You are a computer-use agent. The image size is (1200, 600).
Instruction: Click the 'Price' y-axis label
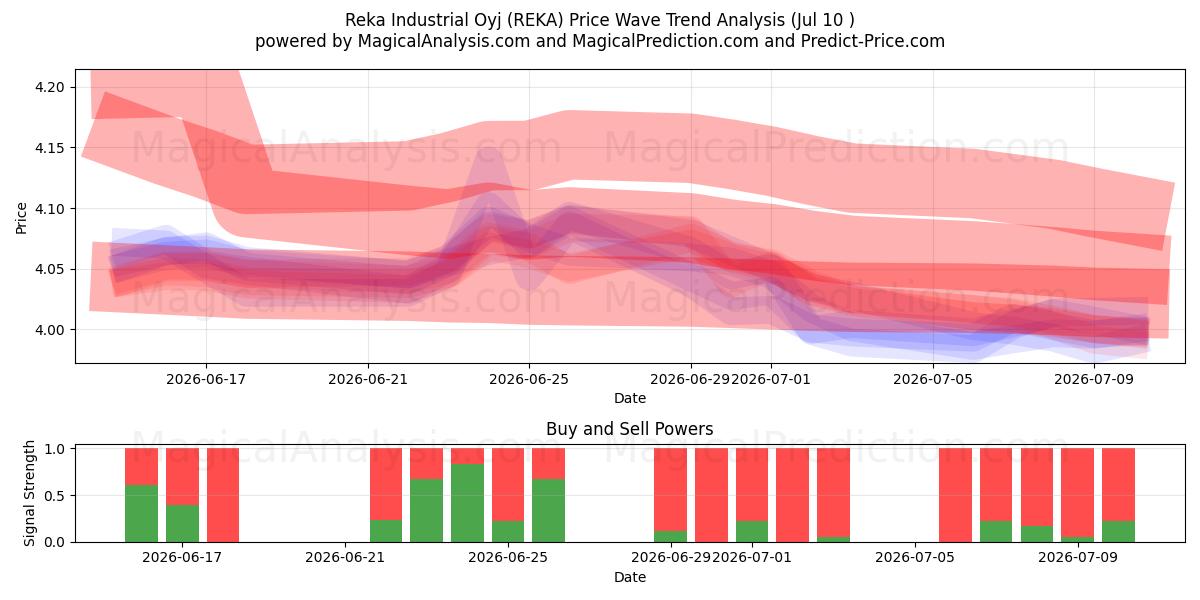tap(22, 217)
